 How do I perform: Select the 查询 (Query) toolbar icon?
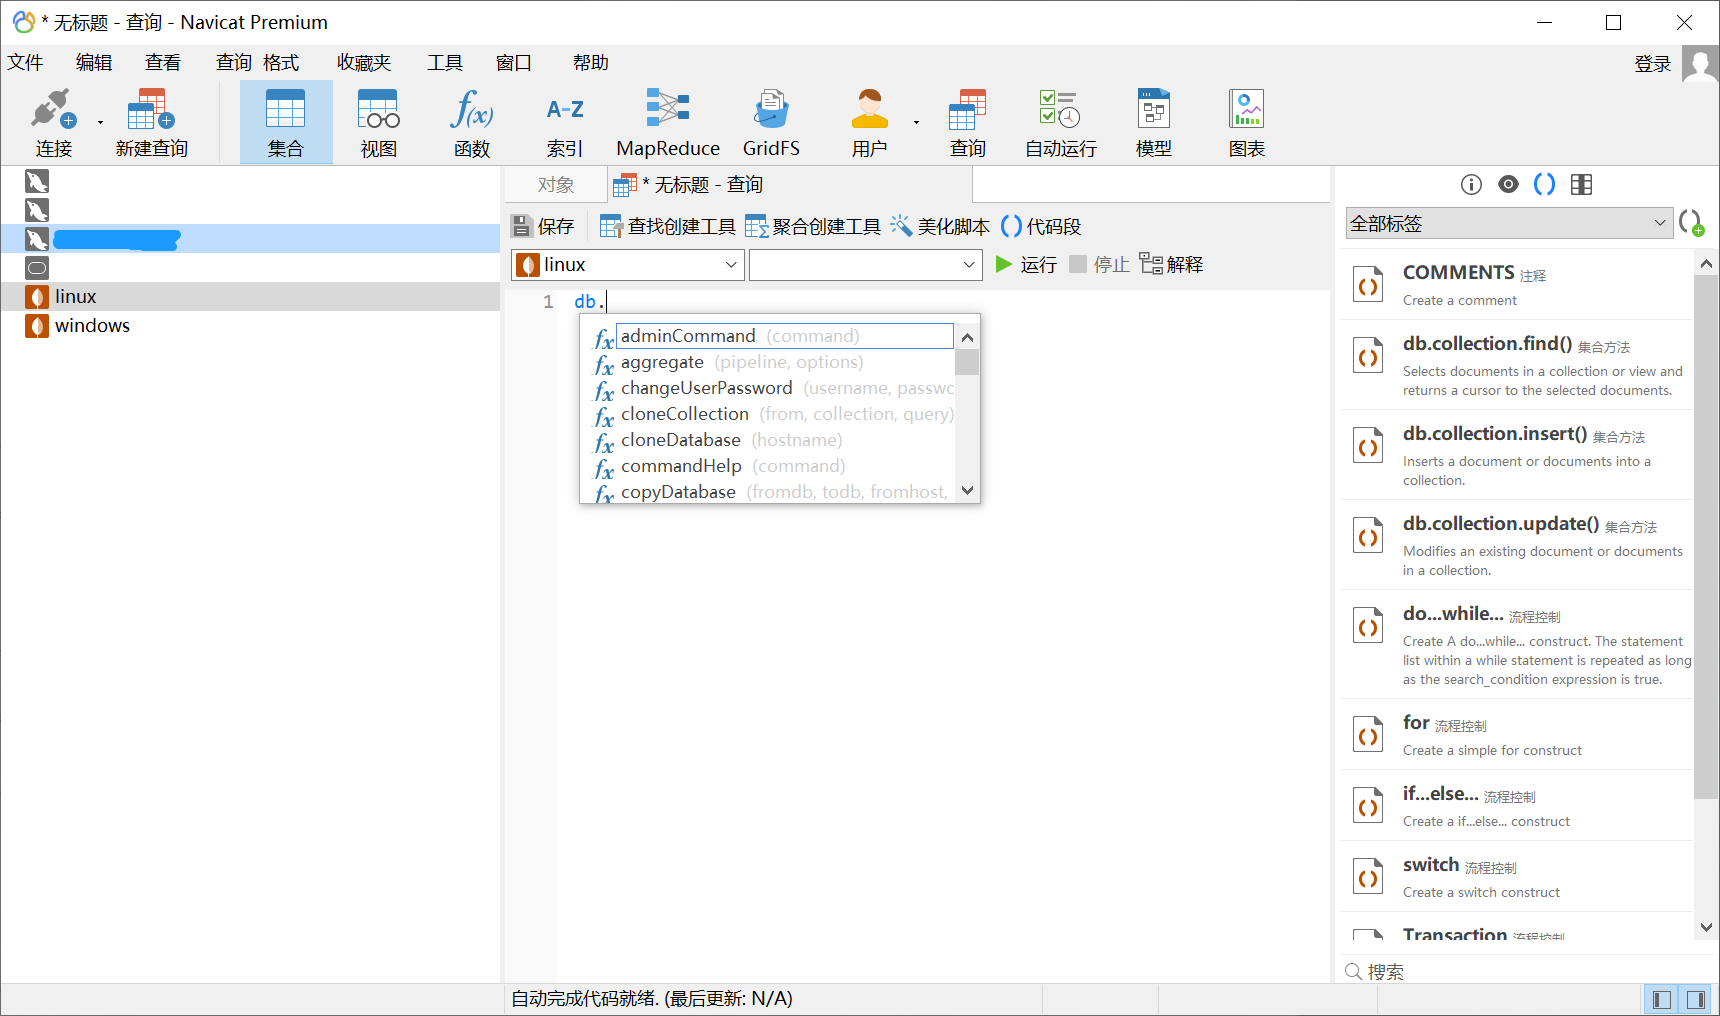967,122
